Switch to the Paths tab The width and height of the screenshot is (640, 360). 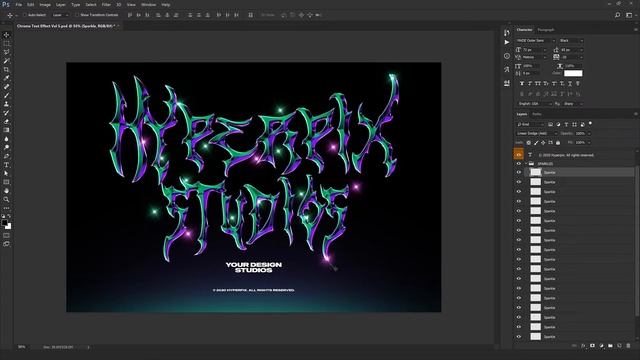coord(537,114)
